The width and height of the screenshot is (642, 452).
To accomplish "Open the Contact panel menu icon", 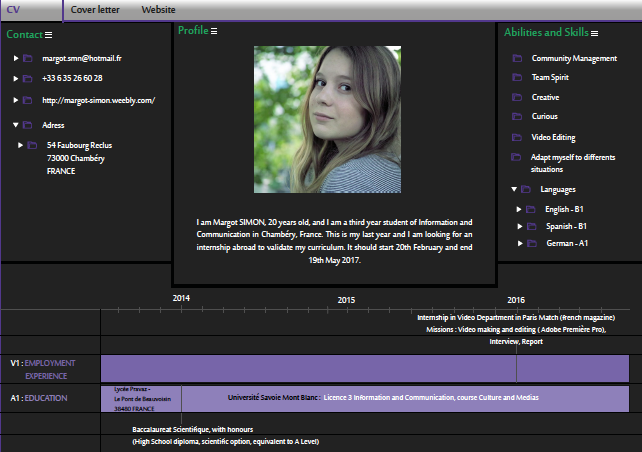I will (48, 35).
